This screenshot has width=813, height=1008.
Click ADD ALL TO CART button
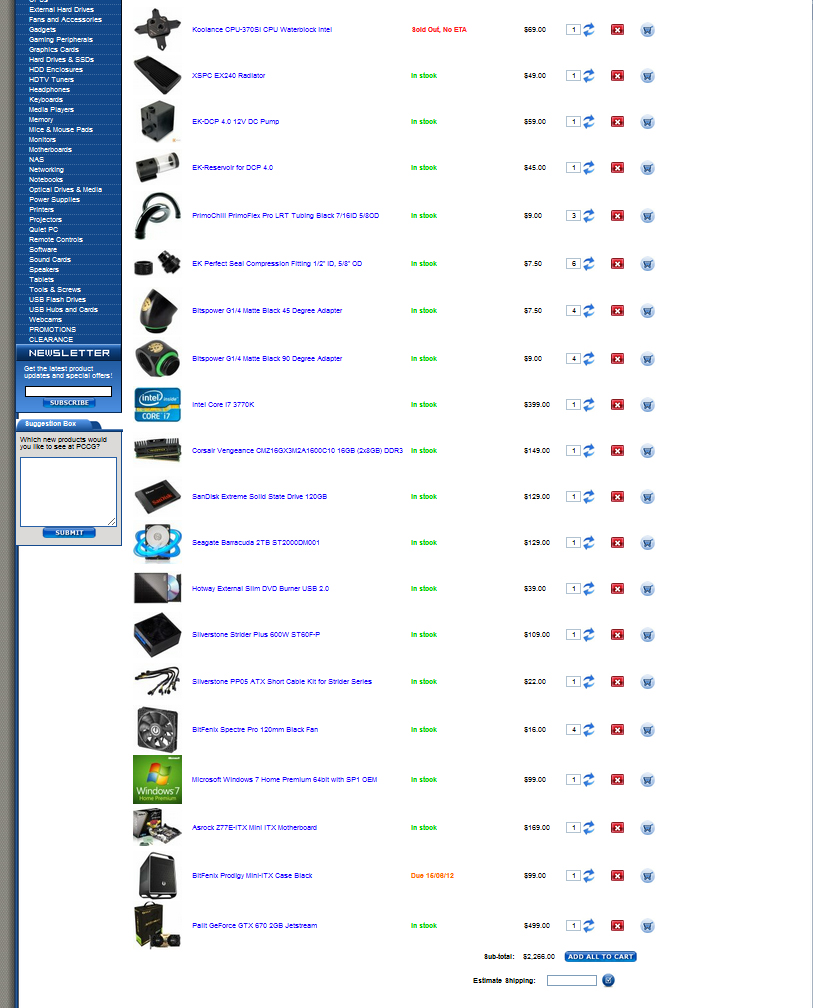point(600,957)
